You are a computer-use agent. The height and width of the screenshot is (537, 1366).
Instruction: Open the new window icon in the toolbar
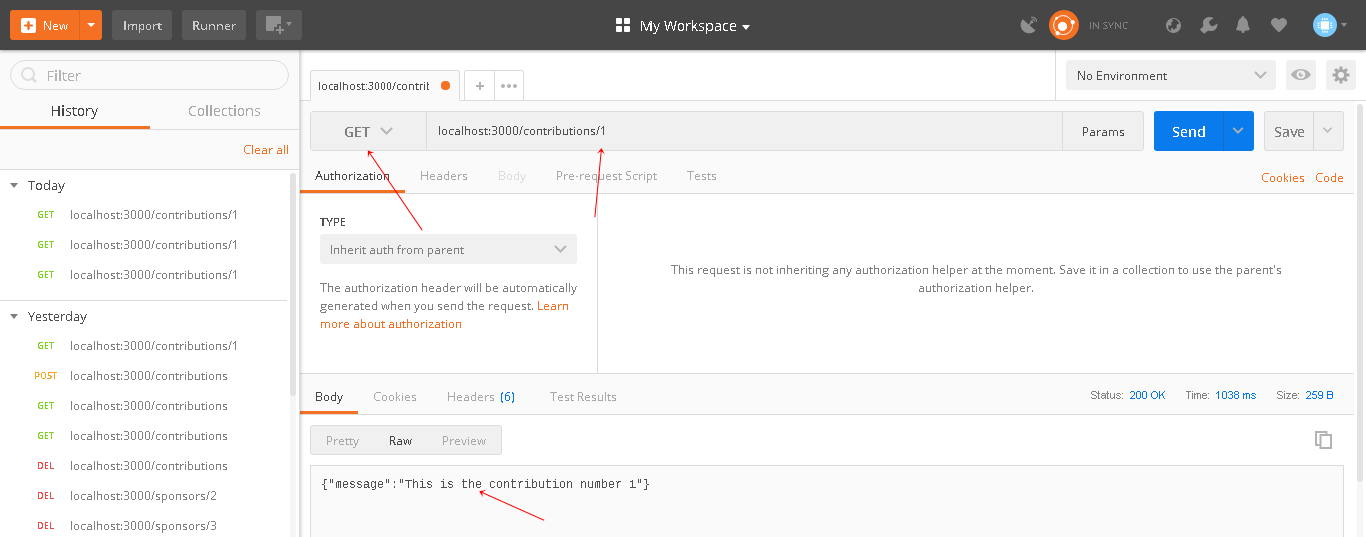point(279,25)
